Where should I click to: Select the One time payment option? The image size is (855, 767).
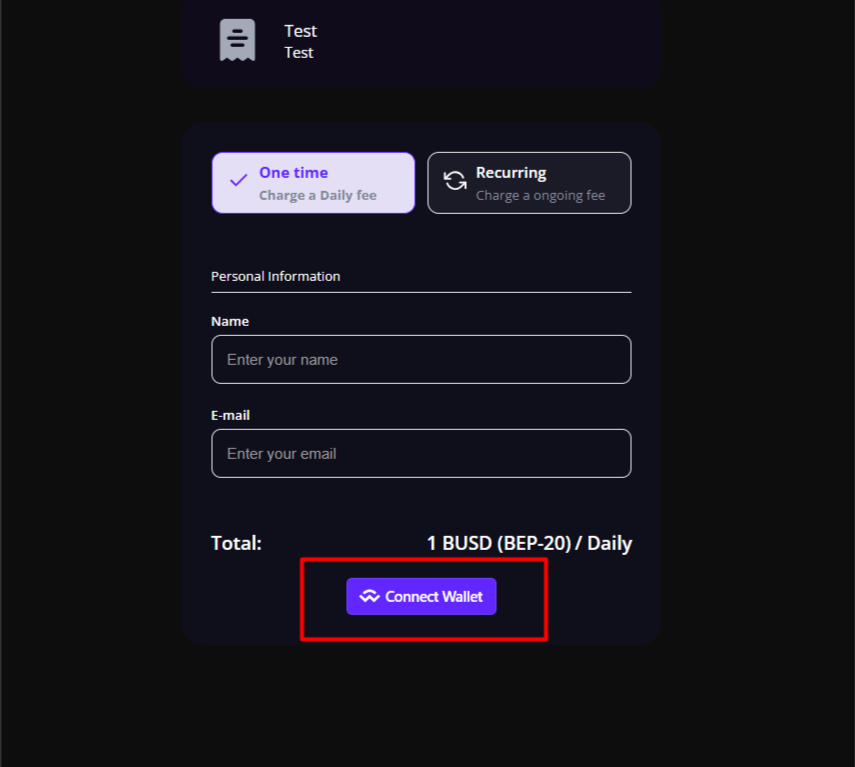[x=313, y=183]
